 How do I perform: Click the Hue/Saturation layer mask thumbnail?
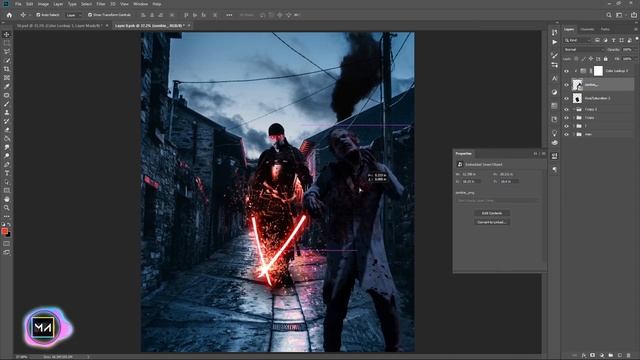(577, 98)
